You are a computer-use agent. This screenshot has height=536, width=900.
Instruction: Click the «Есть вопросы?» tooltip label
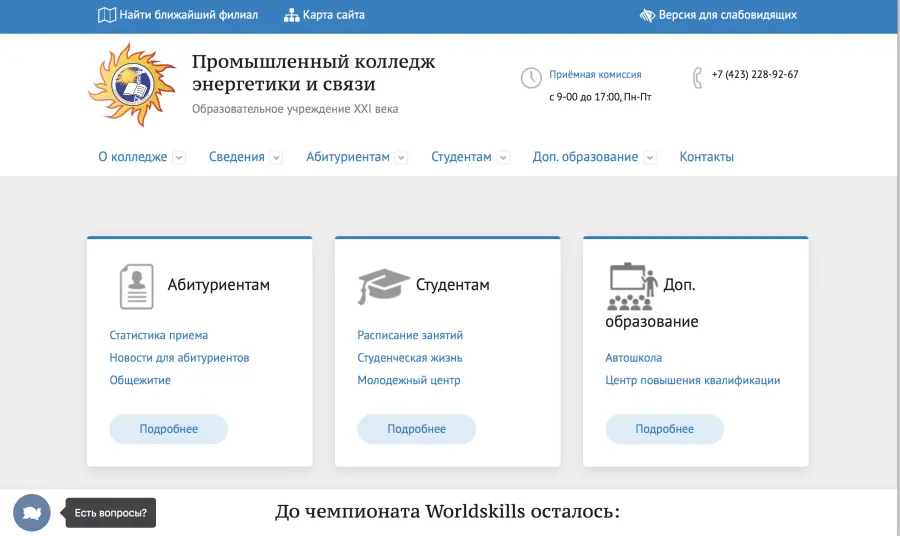[111, 514]
